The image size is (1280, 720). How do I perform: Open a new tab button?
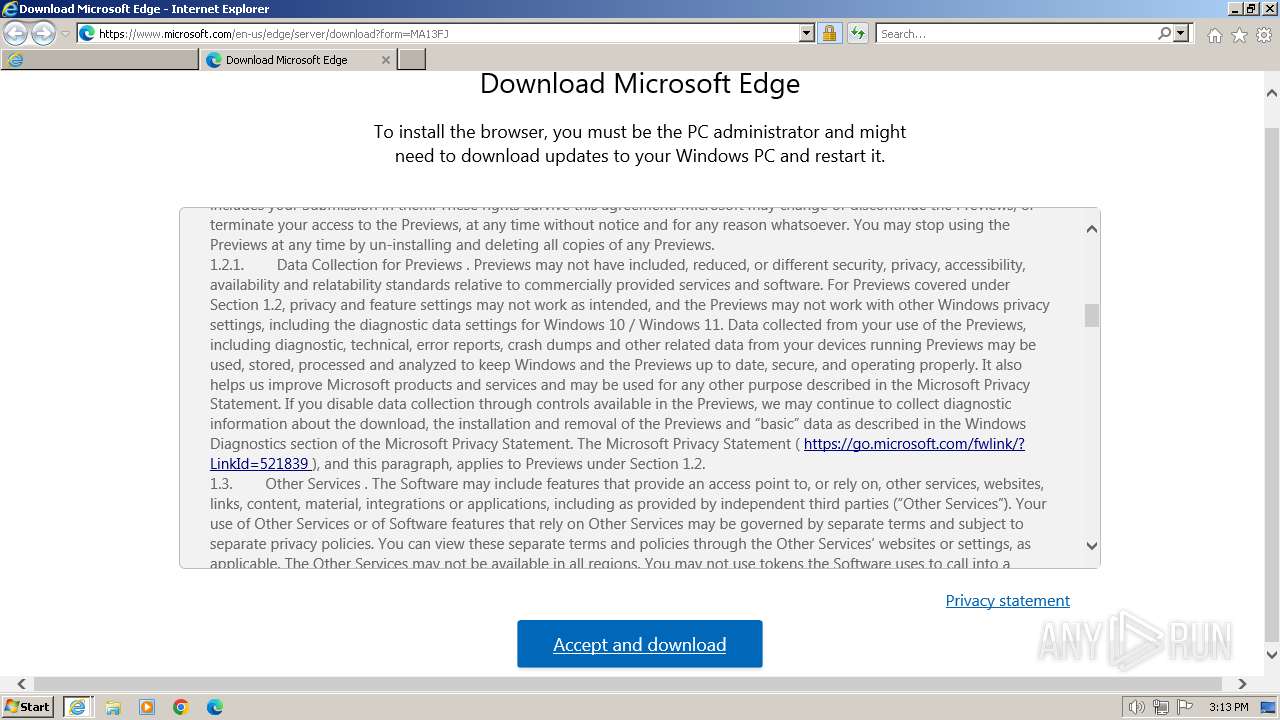(412, 60)
